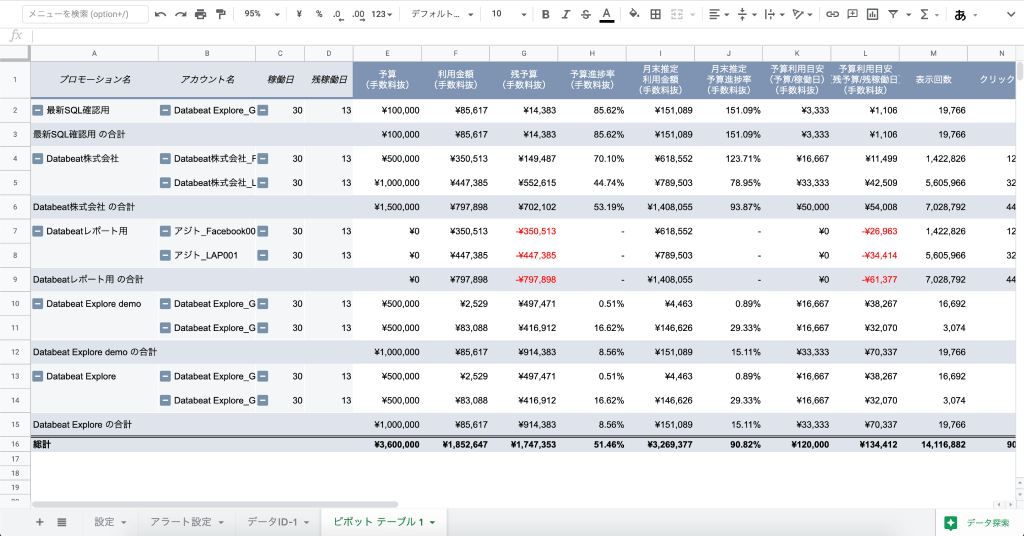Click the merge cells icon
The image size is (1024, 536).
coord(677,14)
